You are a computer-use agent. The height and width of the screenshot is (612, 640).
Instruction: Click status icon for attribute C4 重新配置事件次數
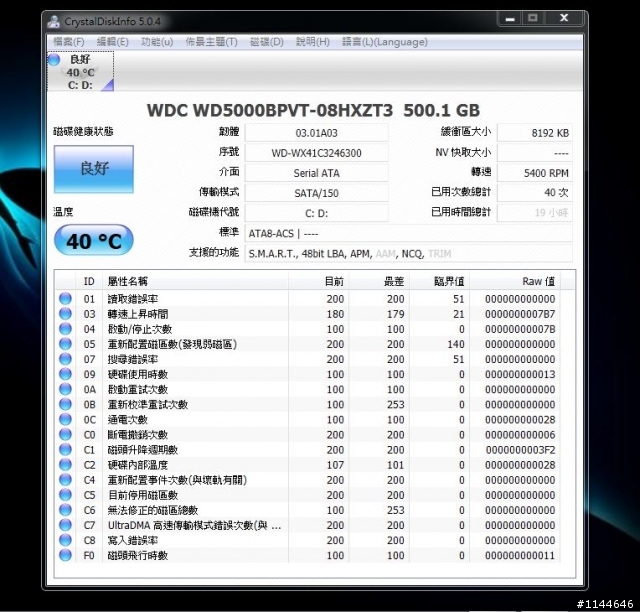tap(65, 480)
